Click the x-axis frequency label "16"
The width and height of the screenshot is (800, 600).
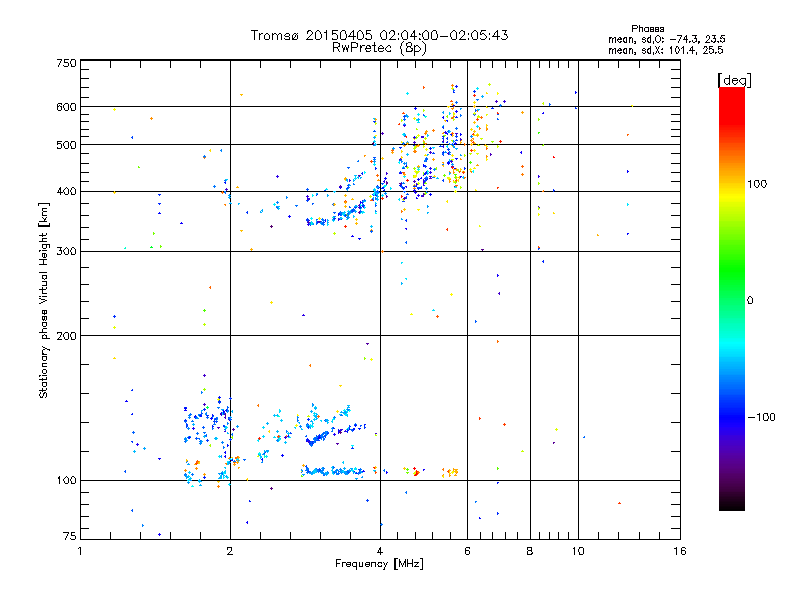click(x=680, y=551)
